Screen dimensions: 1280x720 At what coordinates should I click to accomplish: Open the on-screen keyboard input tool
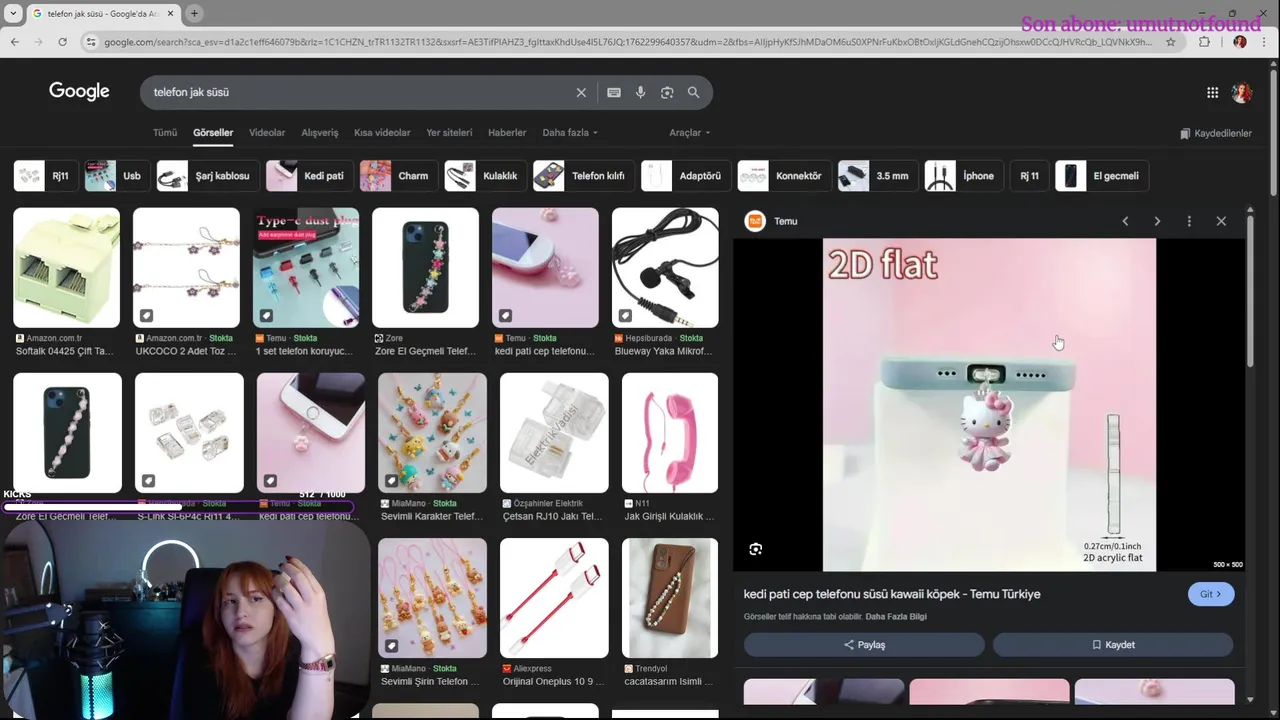614,92
